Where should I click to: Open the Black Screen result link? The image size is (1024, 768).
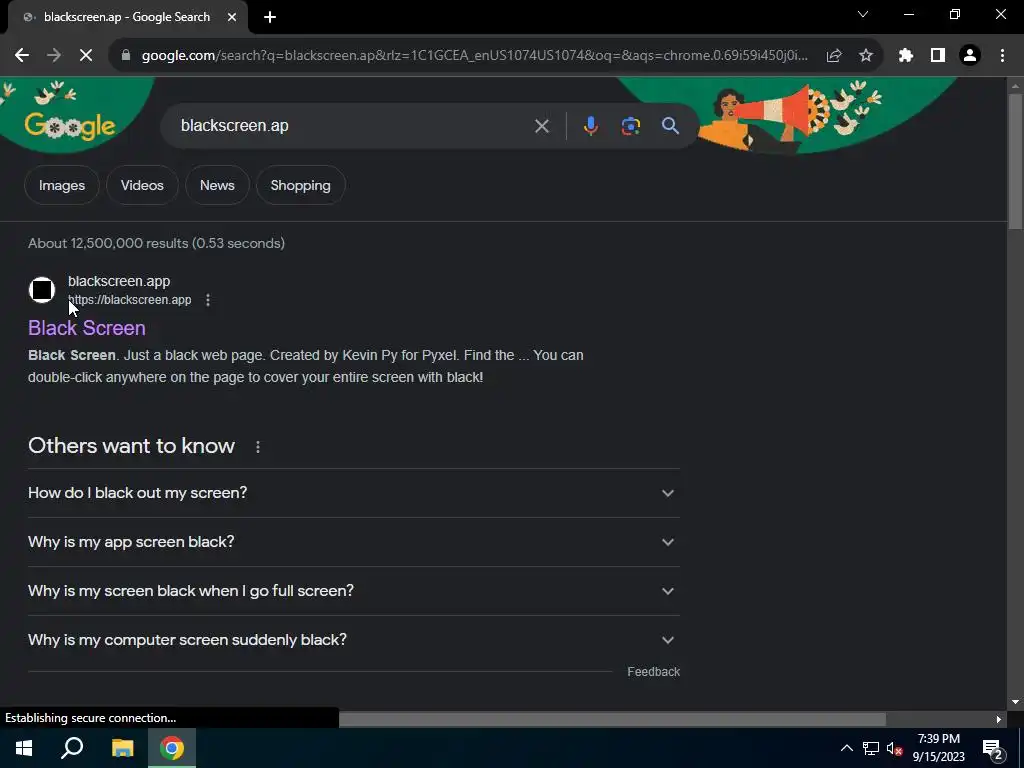[87, 328]
